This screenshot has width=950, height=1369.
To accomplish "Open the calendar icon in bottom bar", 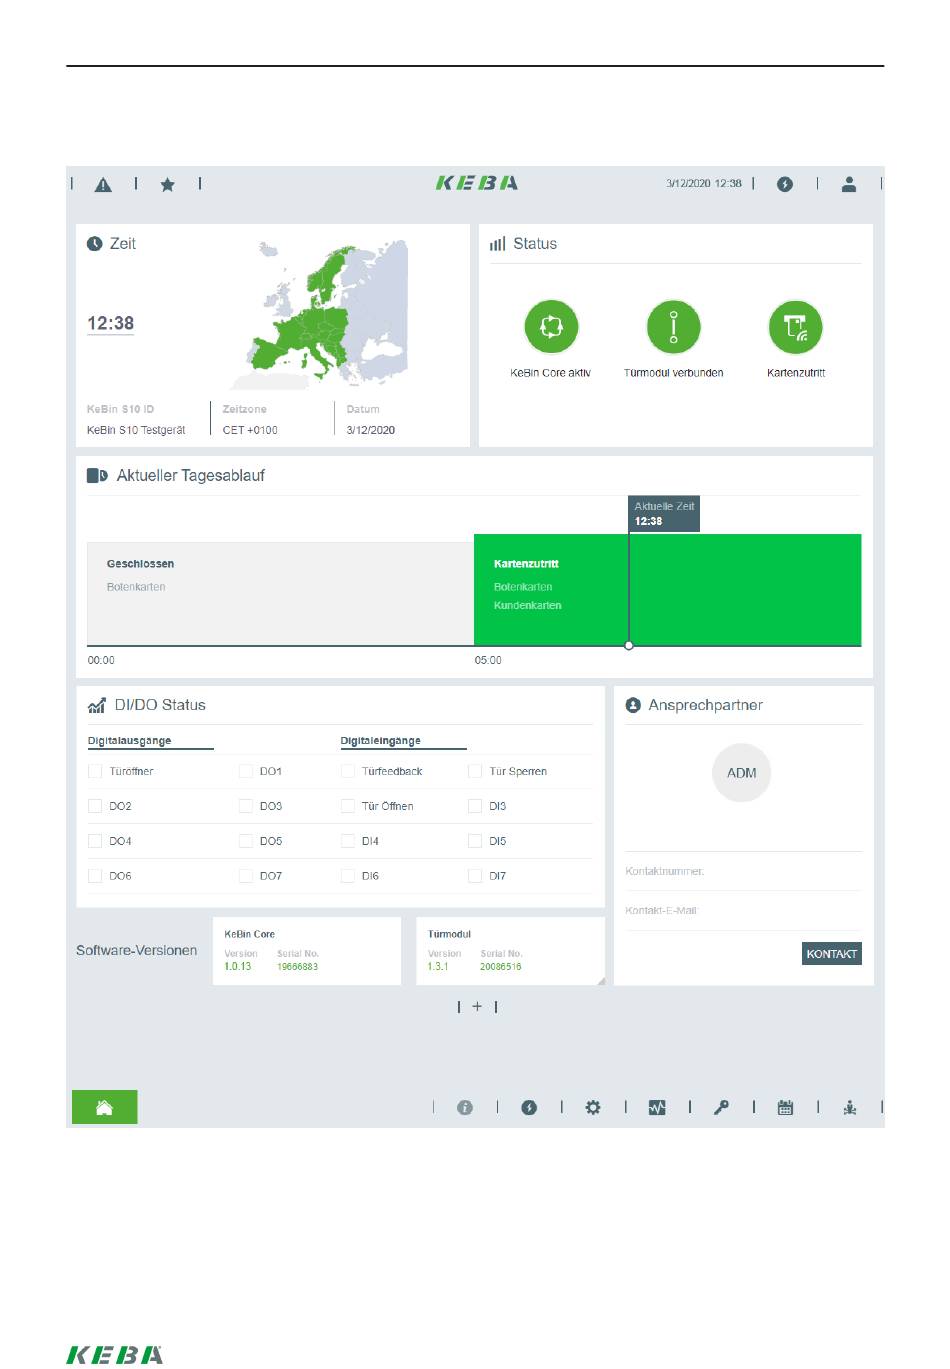I will click(x=786, y=1107).
